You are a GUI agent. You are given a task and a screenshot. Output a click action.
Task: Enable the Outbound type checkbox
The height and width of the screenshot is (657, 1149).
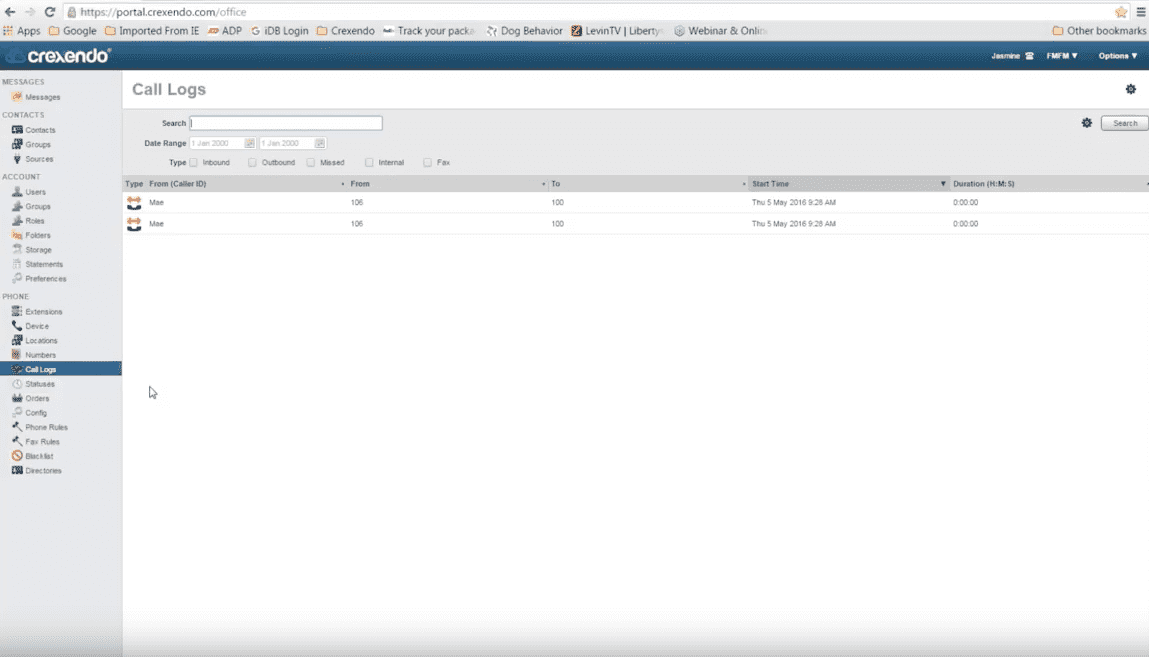click(x=252, y=163)
